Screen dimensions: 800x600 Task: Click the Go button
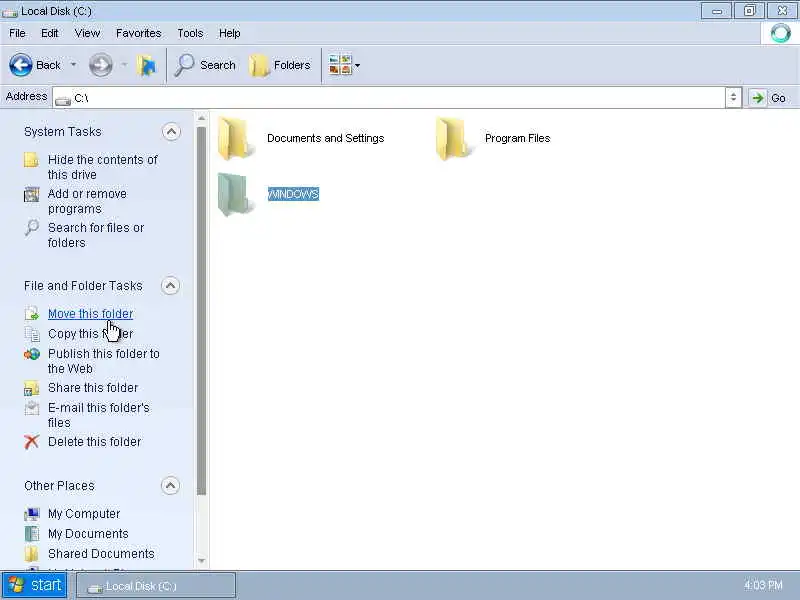pos(769,97)
